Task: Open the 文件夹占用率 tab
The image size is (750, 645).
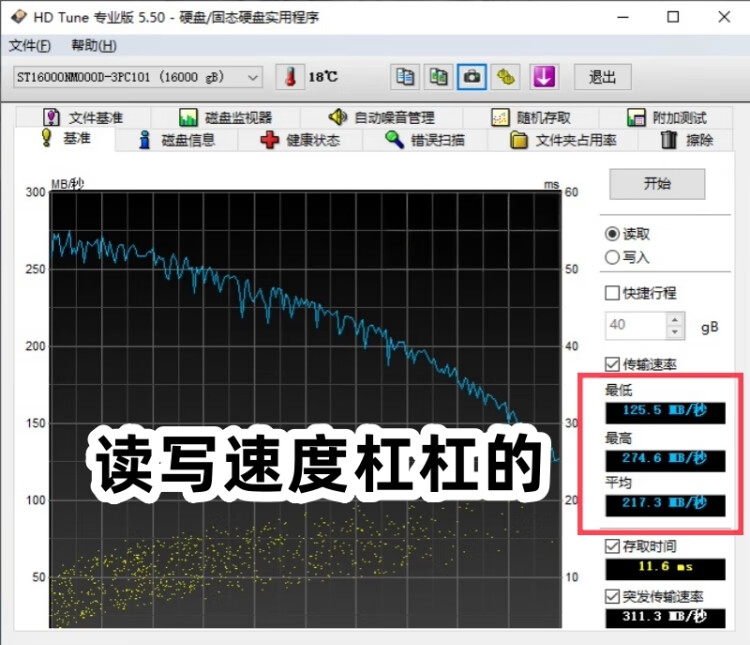Action: [x=563, y=140]
